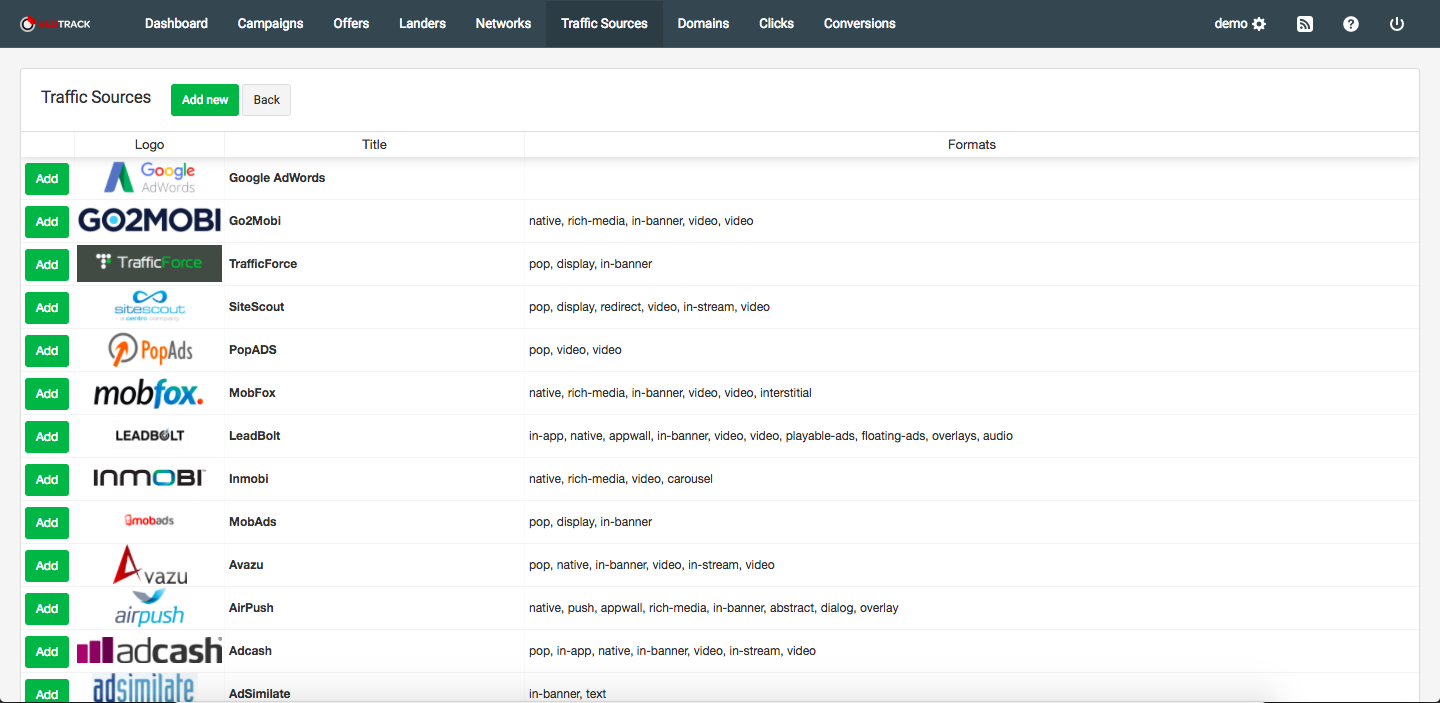
Task: Select the PopAds logo
Action: [150, 350]
